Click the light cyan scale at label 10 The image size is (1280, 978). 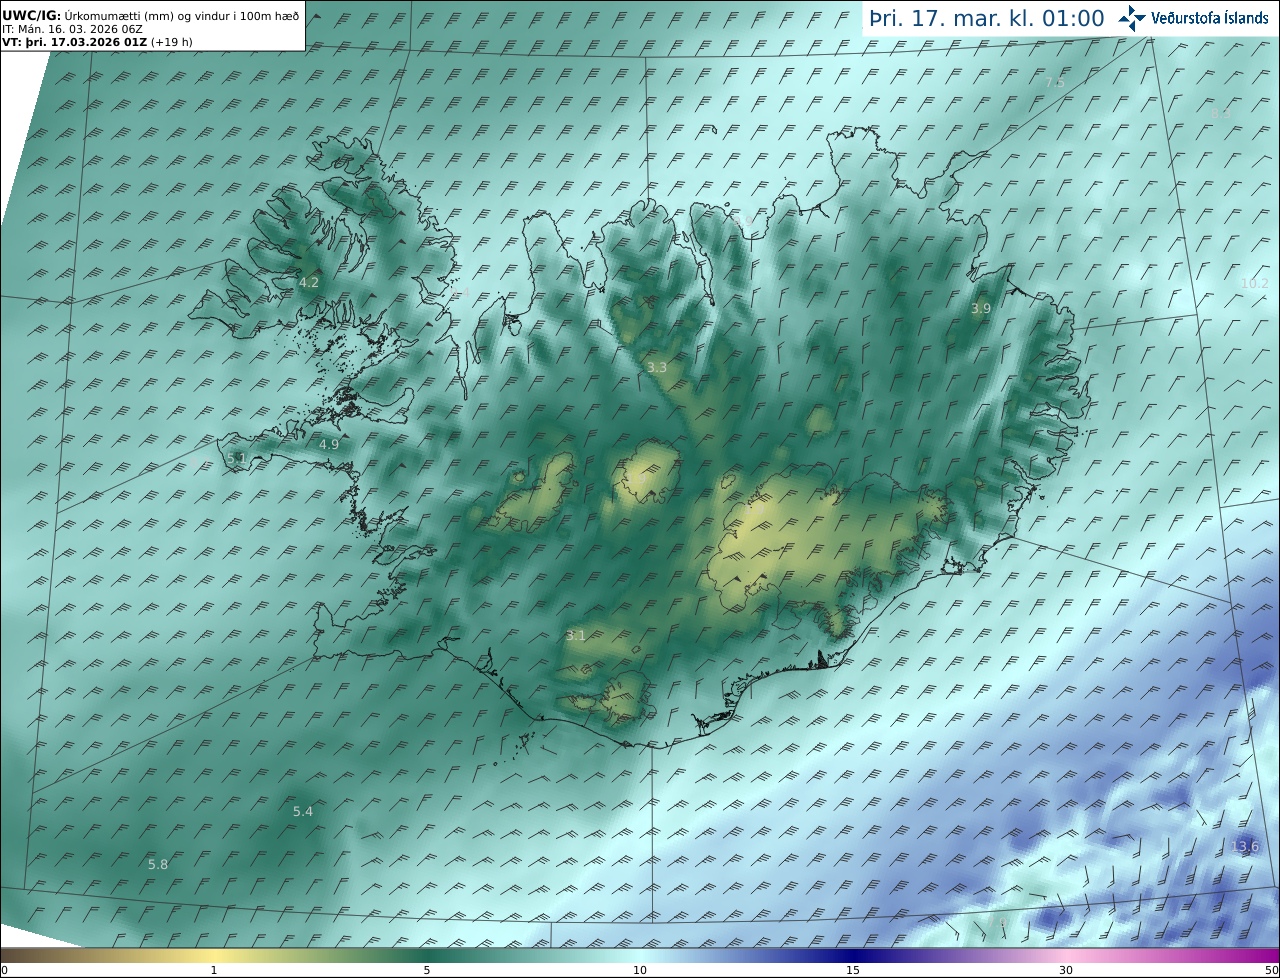click(640, 955)
